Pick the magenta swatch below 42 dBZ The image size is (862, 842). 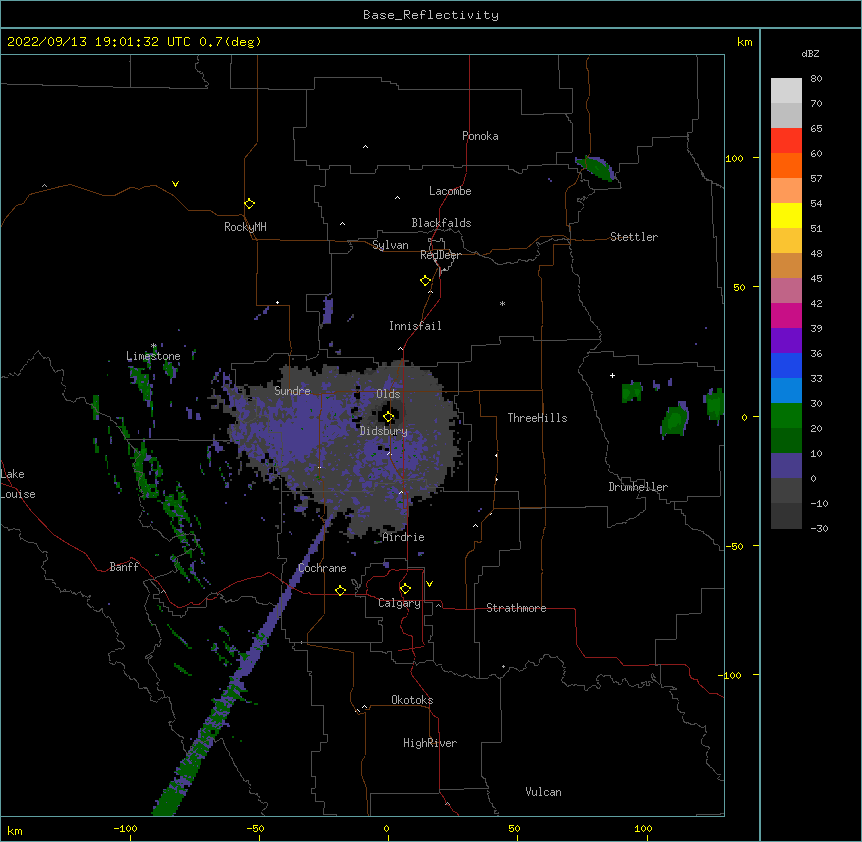[x=786, y=315]
